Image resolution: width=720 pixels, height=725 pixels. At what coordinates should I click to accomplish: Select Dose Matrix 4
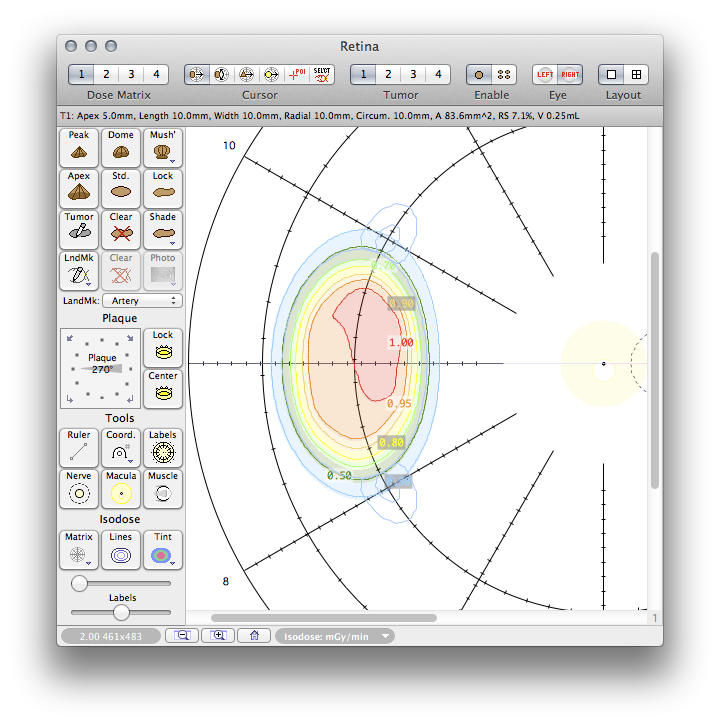pyautogui.click(x=156, y=74)
